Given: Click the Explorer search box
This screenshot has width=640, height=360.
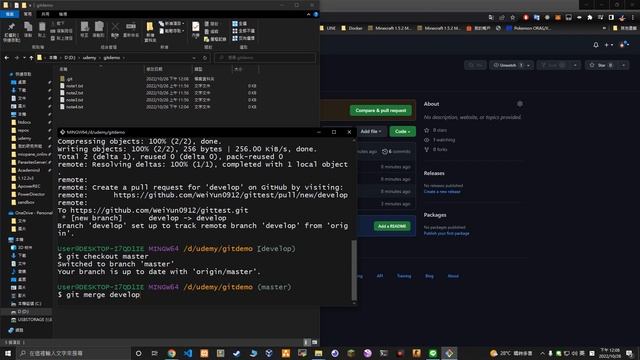Looking at the screenshot, I should [x=265, y=58].
